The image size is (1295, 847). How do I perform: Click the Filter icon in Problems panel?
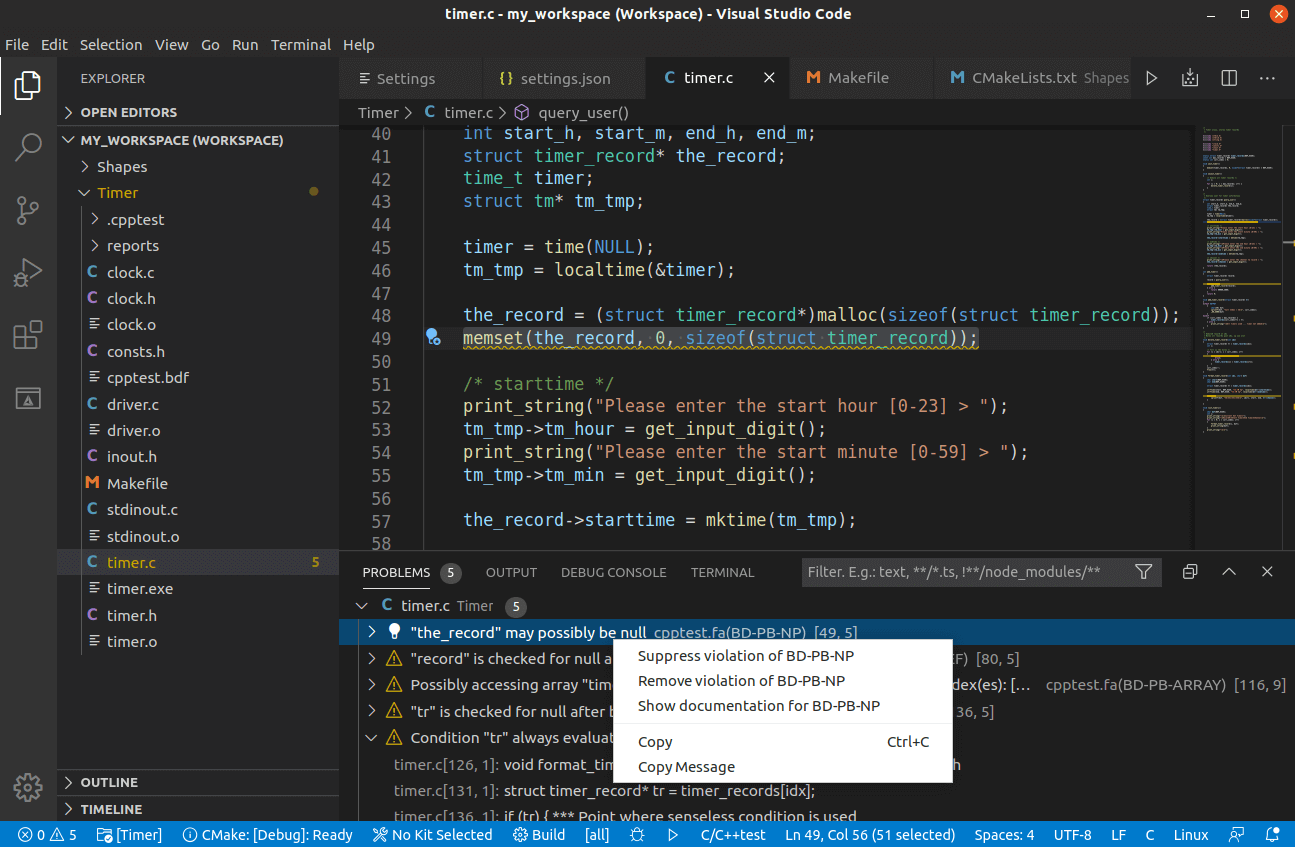coord(1143,571)
